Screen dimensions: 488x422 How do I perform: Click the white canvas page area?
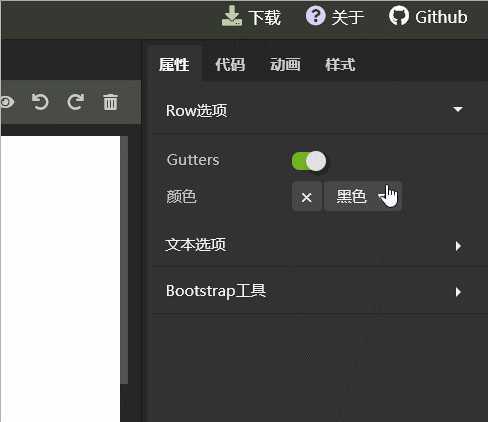pyautogui.click(x=60, y=278)
